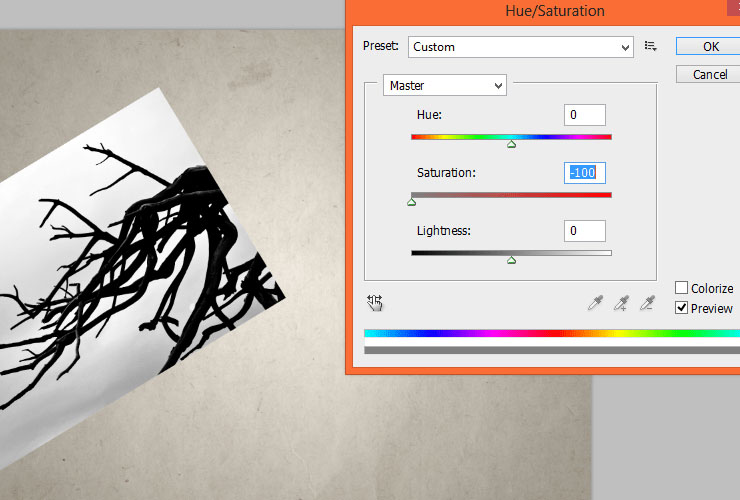Screen dimensions: 740x500
Task: Click the Lightness label
Action: (x=444, y=231)
